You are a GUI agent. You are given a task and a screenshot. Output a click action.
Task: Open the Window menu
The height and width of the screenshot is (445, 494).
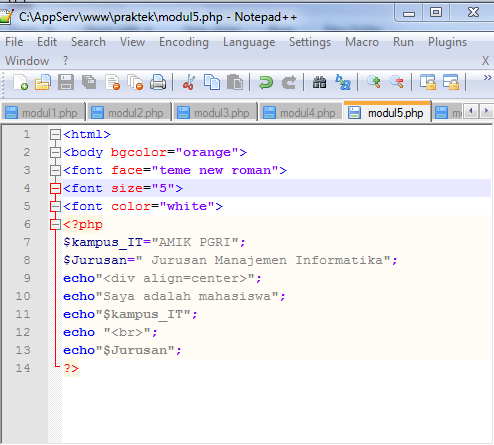point(27,61)
